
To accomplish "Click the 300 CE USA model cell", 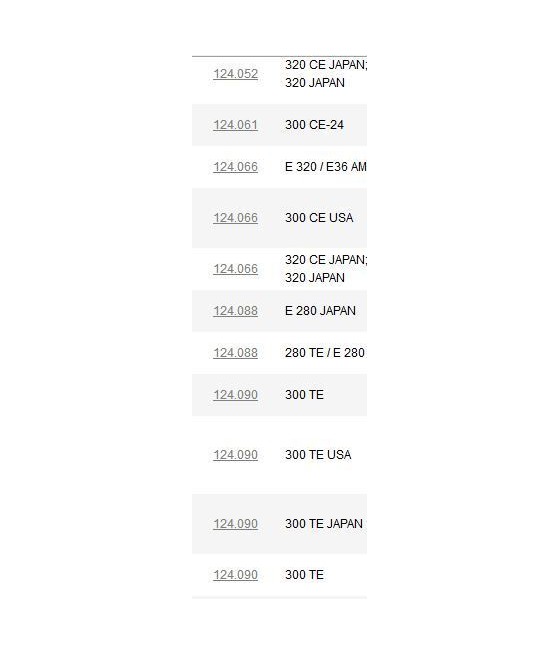I will [x=319, y=218].
